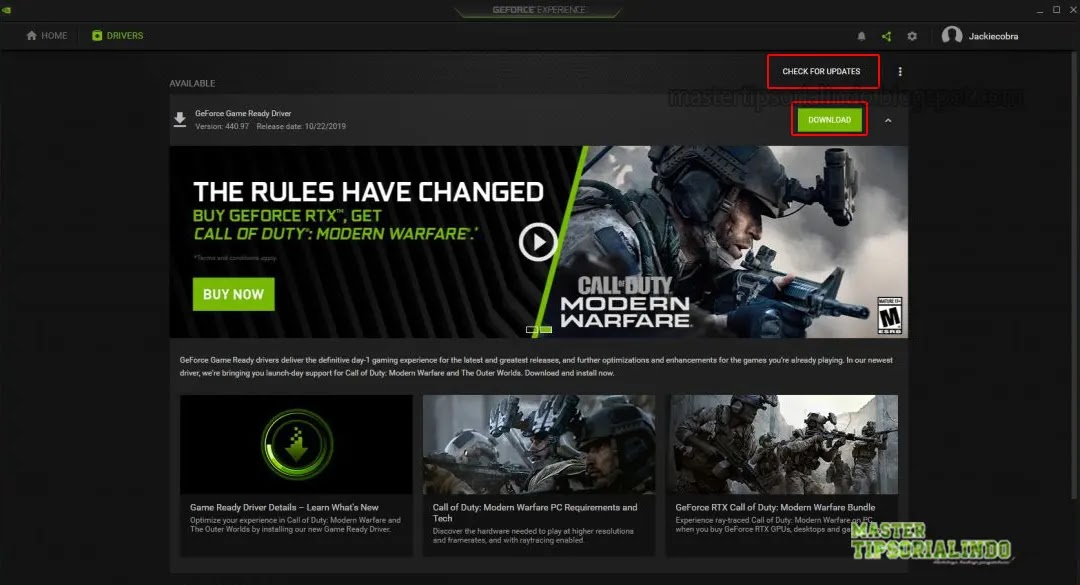Open Modern Warfare PC Requirements thumbnail
The height and width of the screenshot is (585, 1080).
click(x=539, y=444)
